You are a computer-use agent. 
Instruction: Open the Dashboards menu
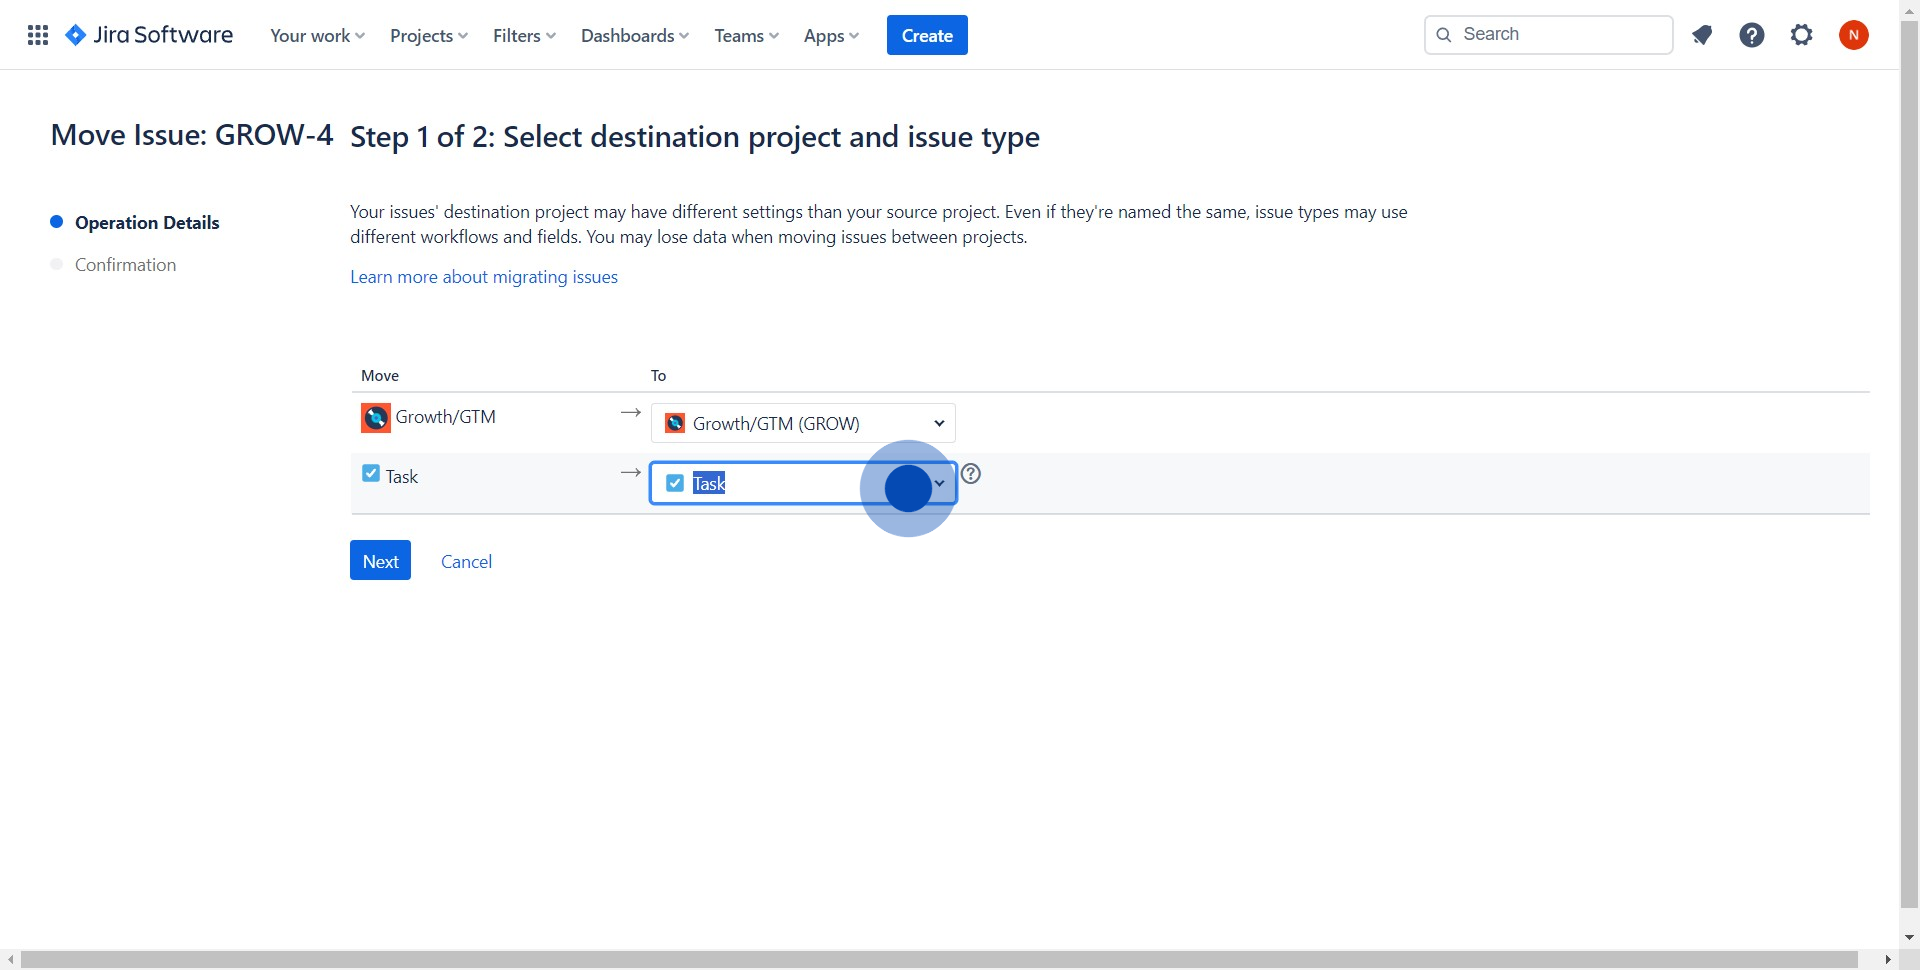click(634, 35)
